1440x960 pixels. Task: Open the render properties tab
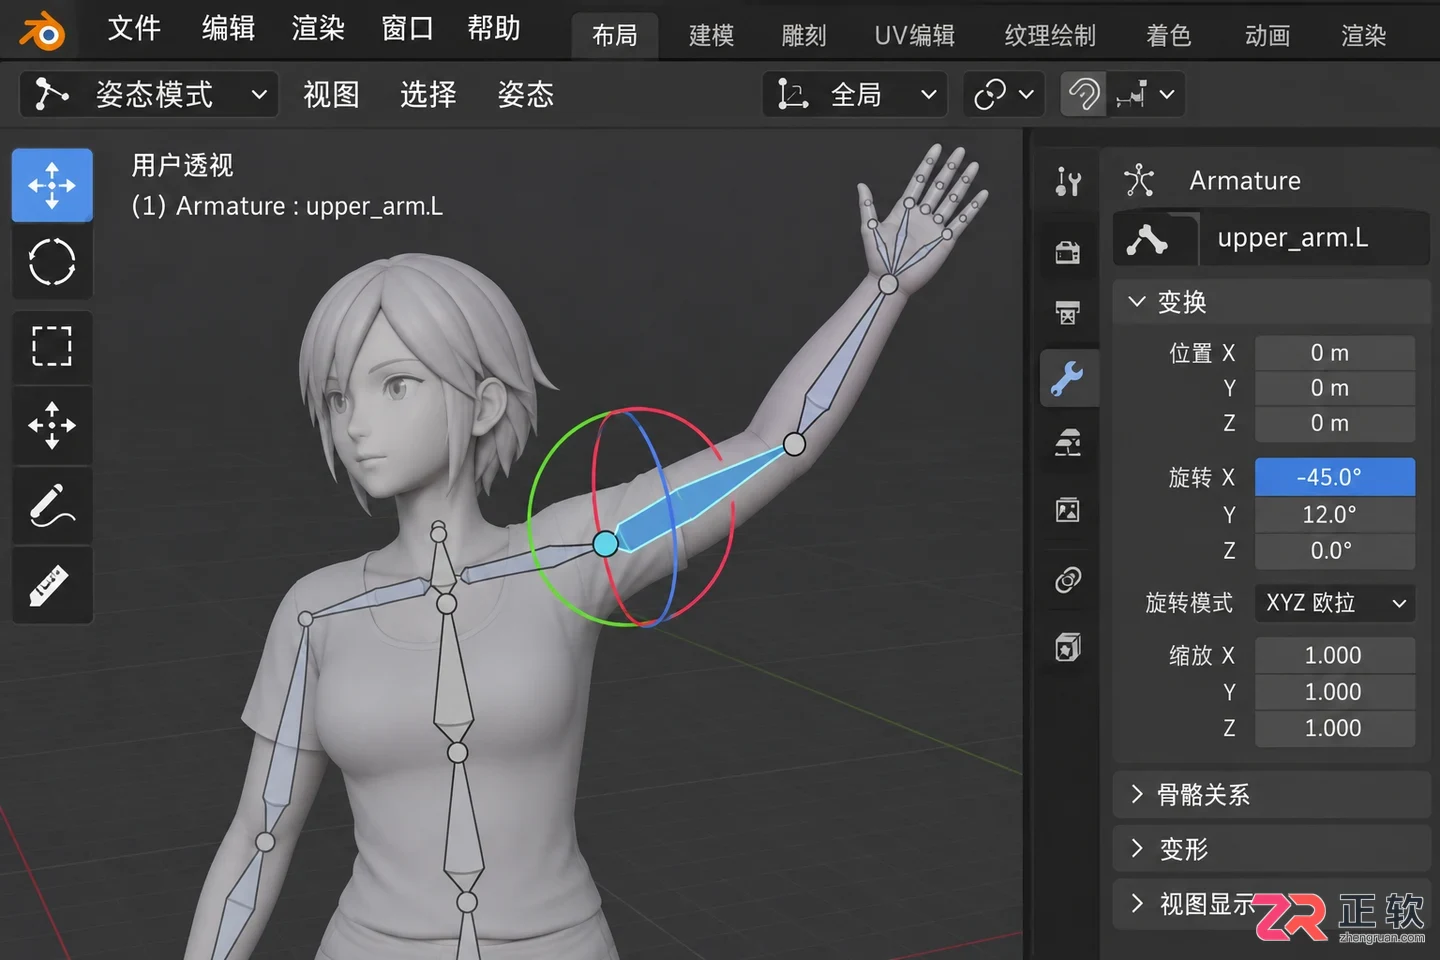tap(1068, 251)
